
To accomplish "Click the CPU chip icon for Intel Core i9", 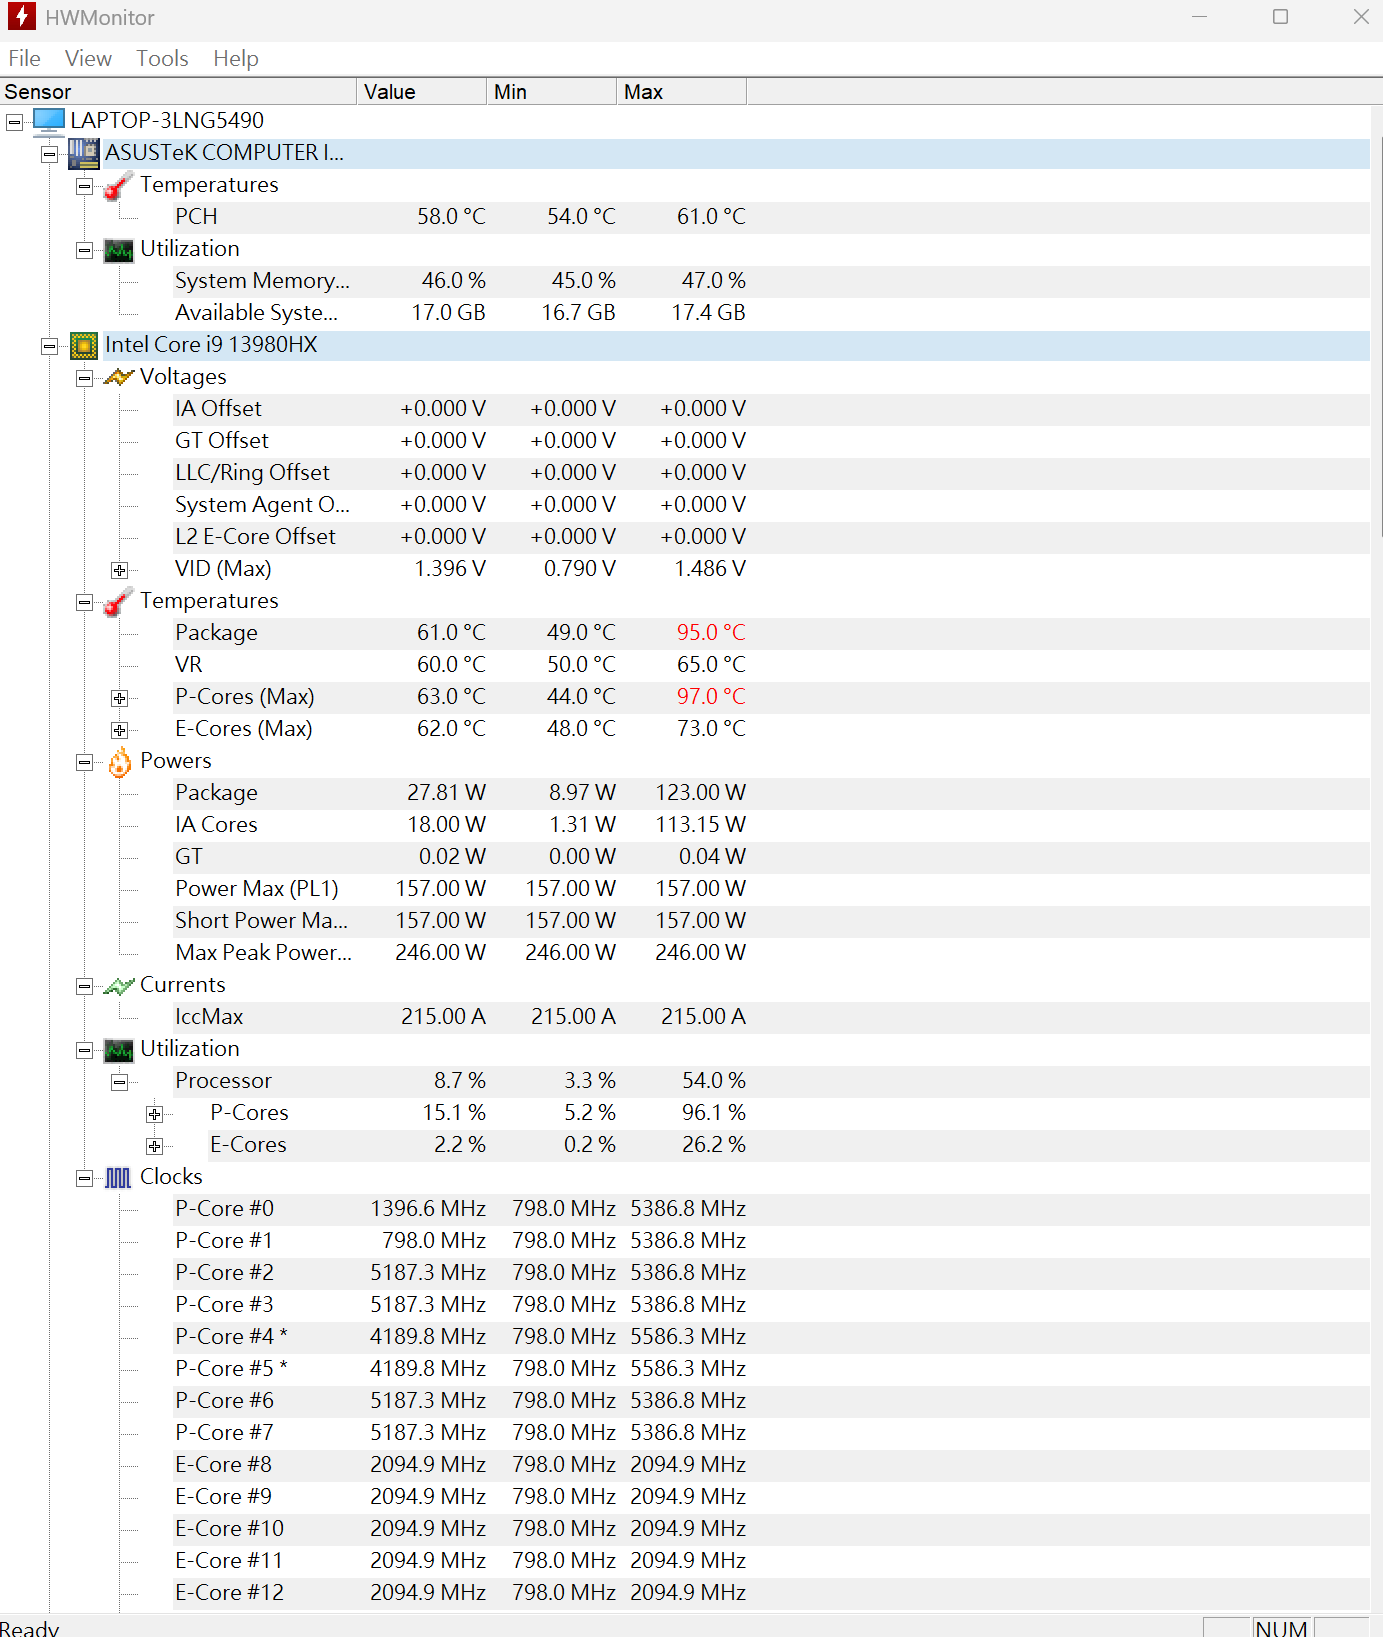I will click(84, 345).
